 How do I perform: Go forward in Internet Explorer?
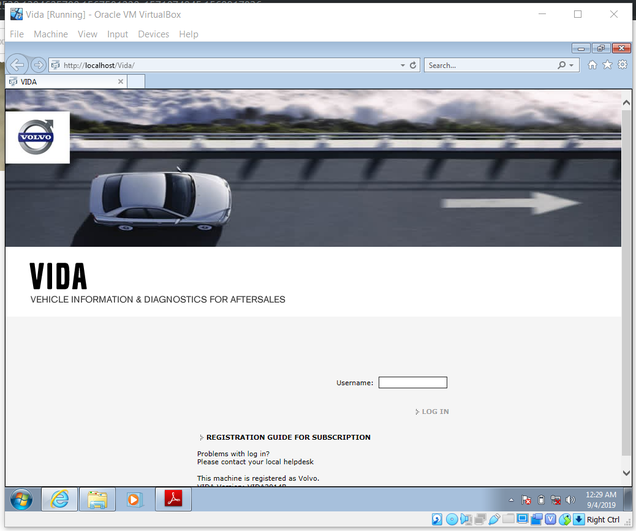[38, 64]
